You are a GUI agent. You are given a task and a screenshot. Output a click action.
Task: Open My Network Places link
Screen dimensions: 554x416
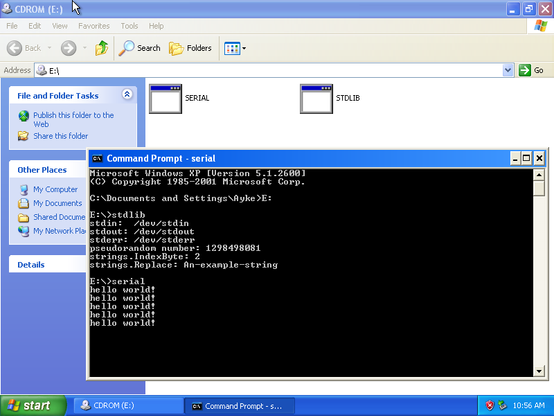tap(59, 231)
